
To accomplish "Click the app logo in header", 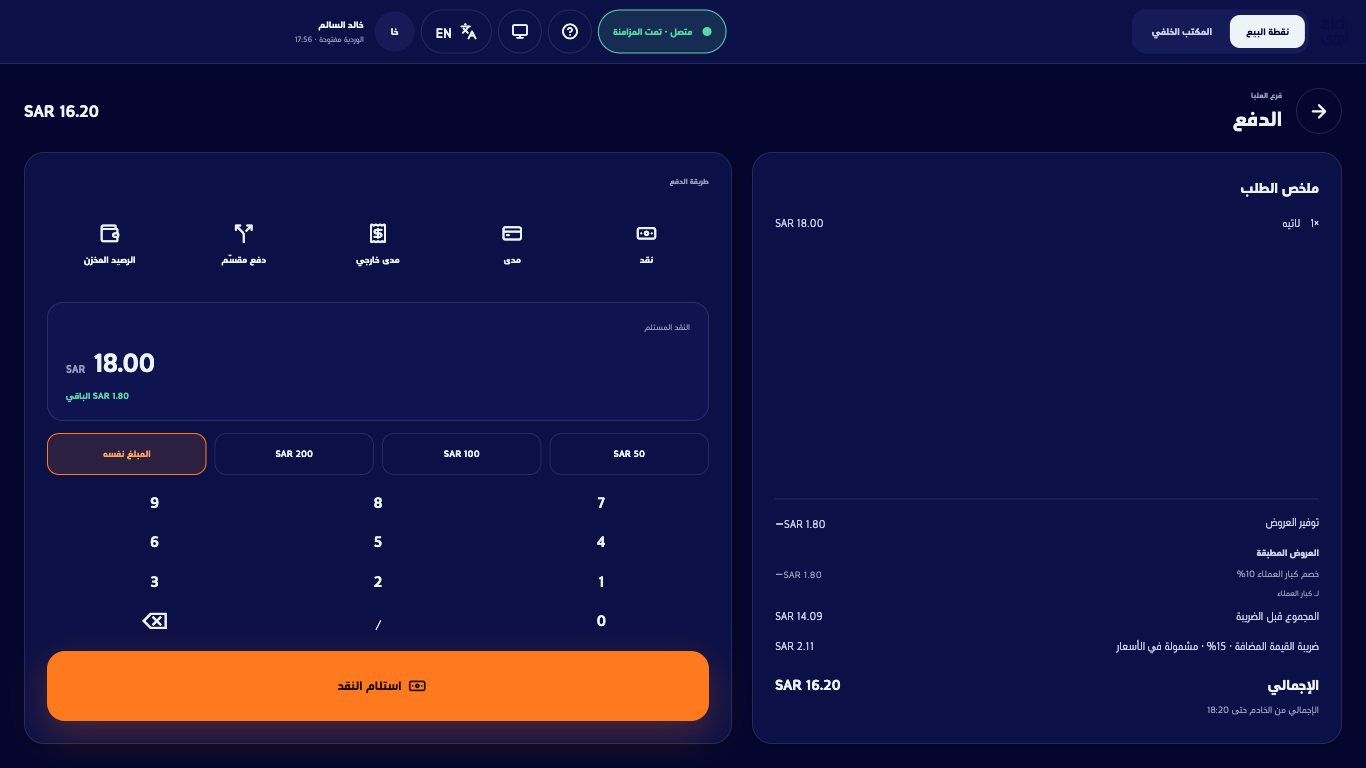I will [x=1333, y=32].
